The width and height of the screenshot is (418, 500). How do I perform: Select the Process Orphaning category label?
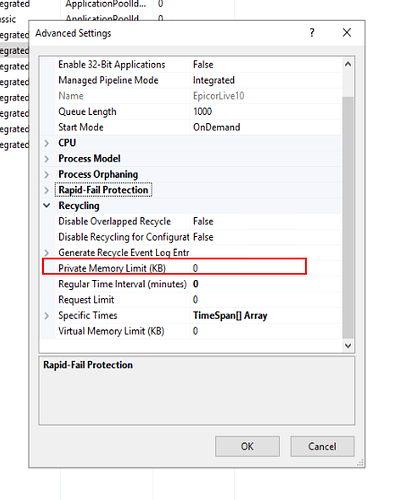tap(98, 174)
